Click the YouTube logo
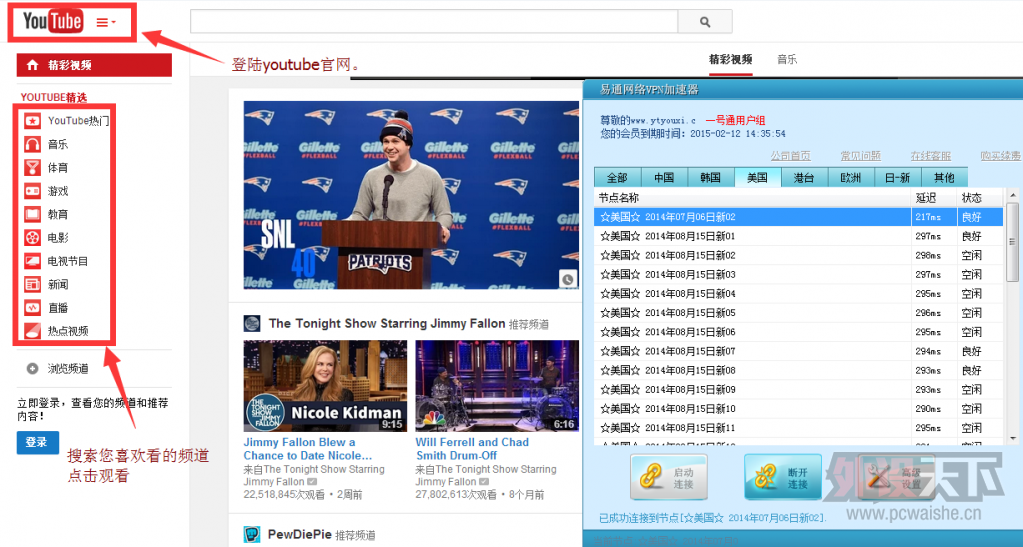The width and height of the screenshot is (1023, 547). [53, 22]
